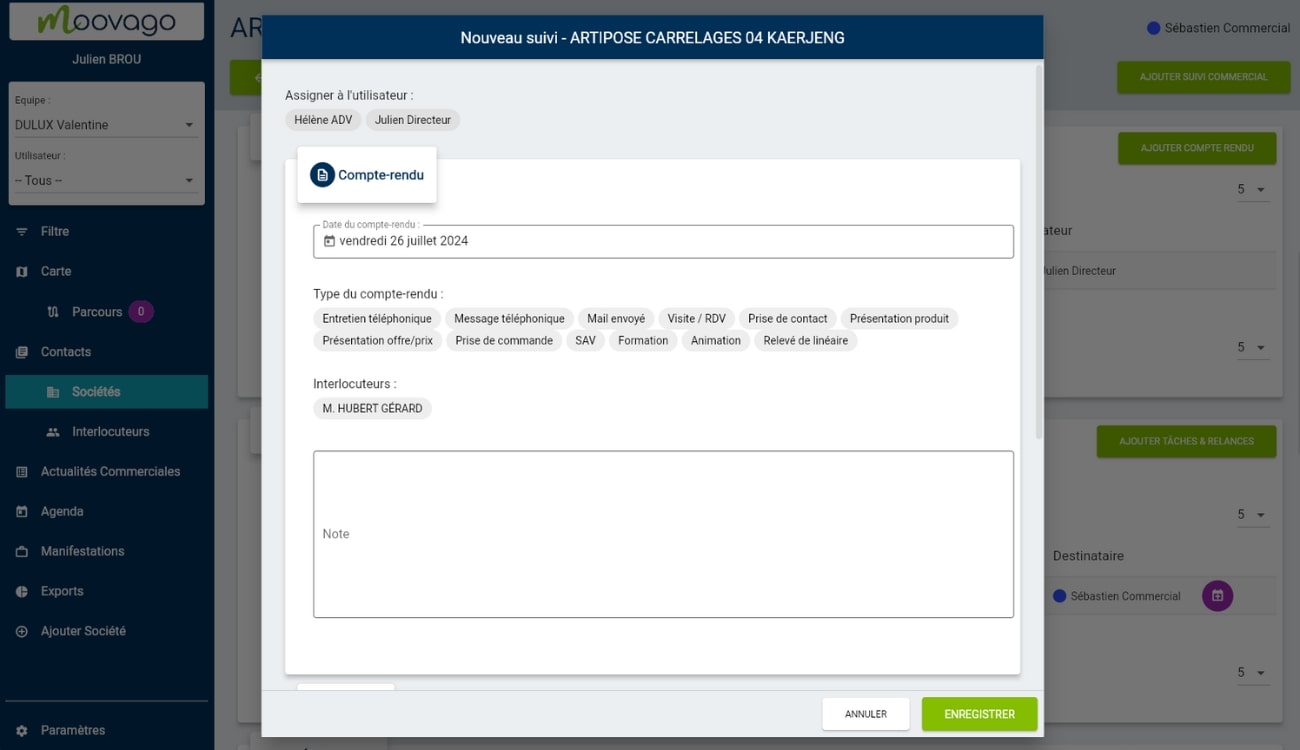The height and width of the screenshot is (750, 1300).
Task: Go to Interlocuteurs section
Action: [106, 432]
